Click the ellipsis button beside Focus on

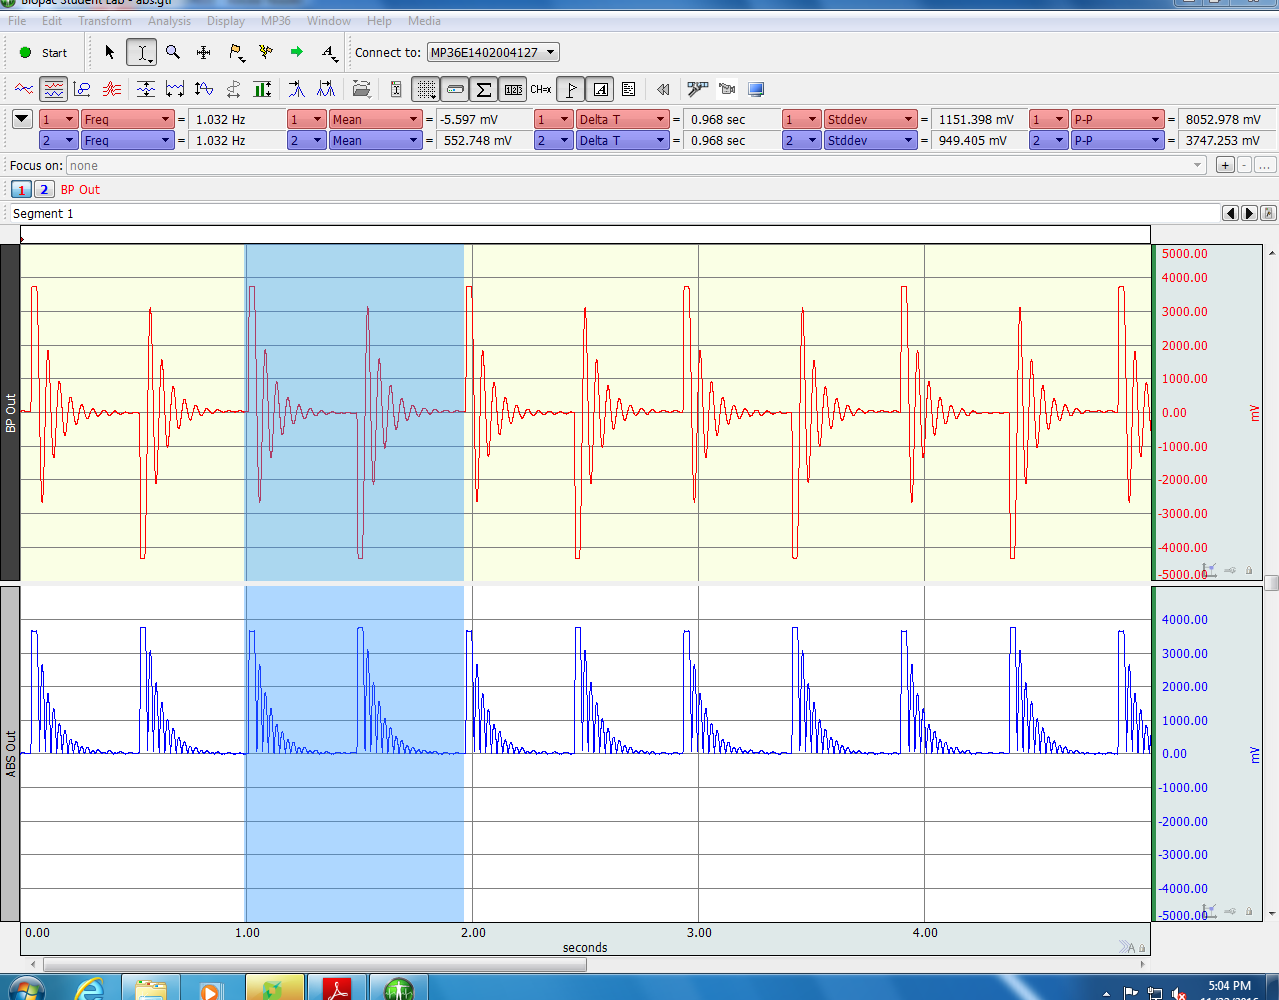pos(1264,165)
